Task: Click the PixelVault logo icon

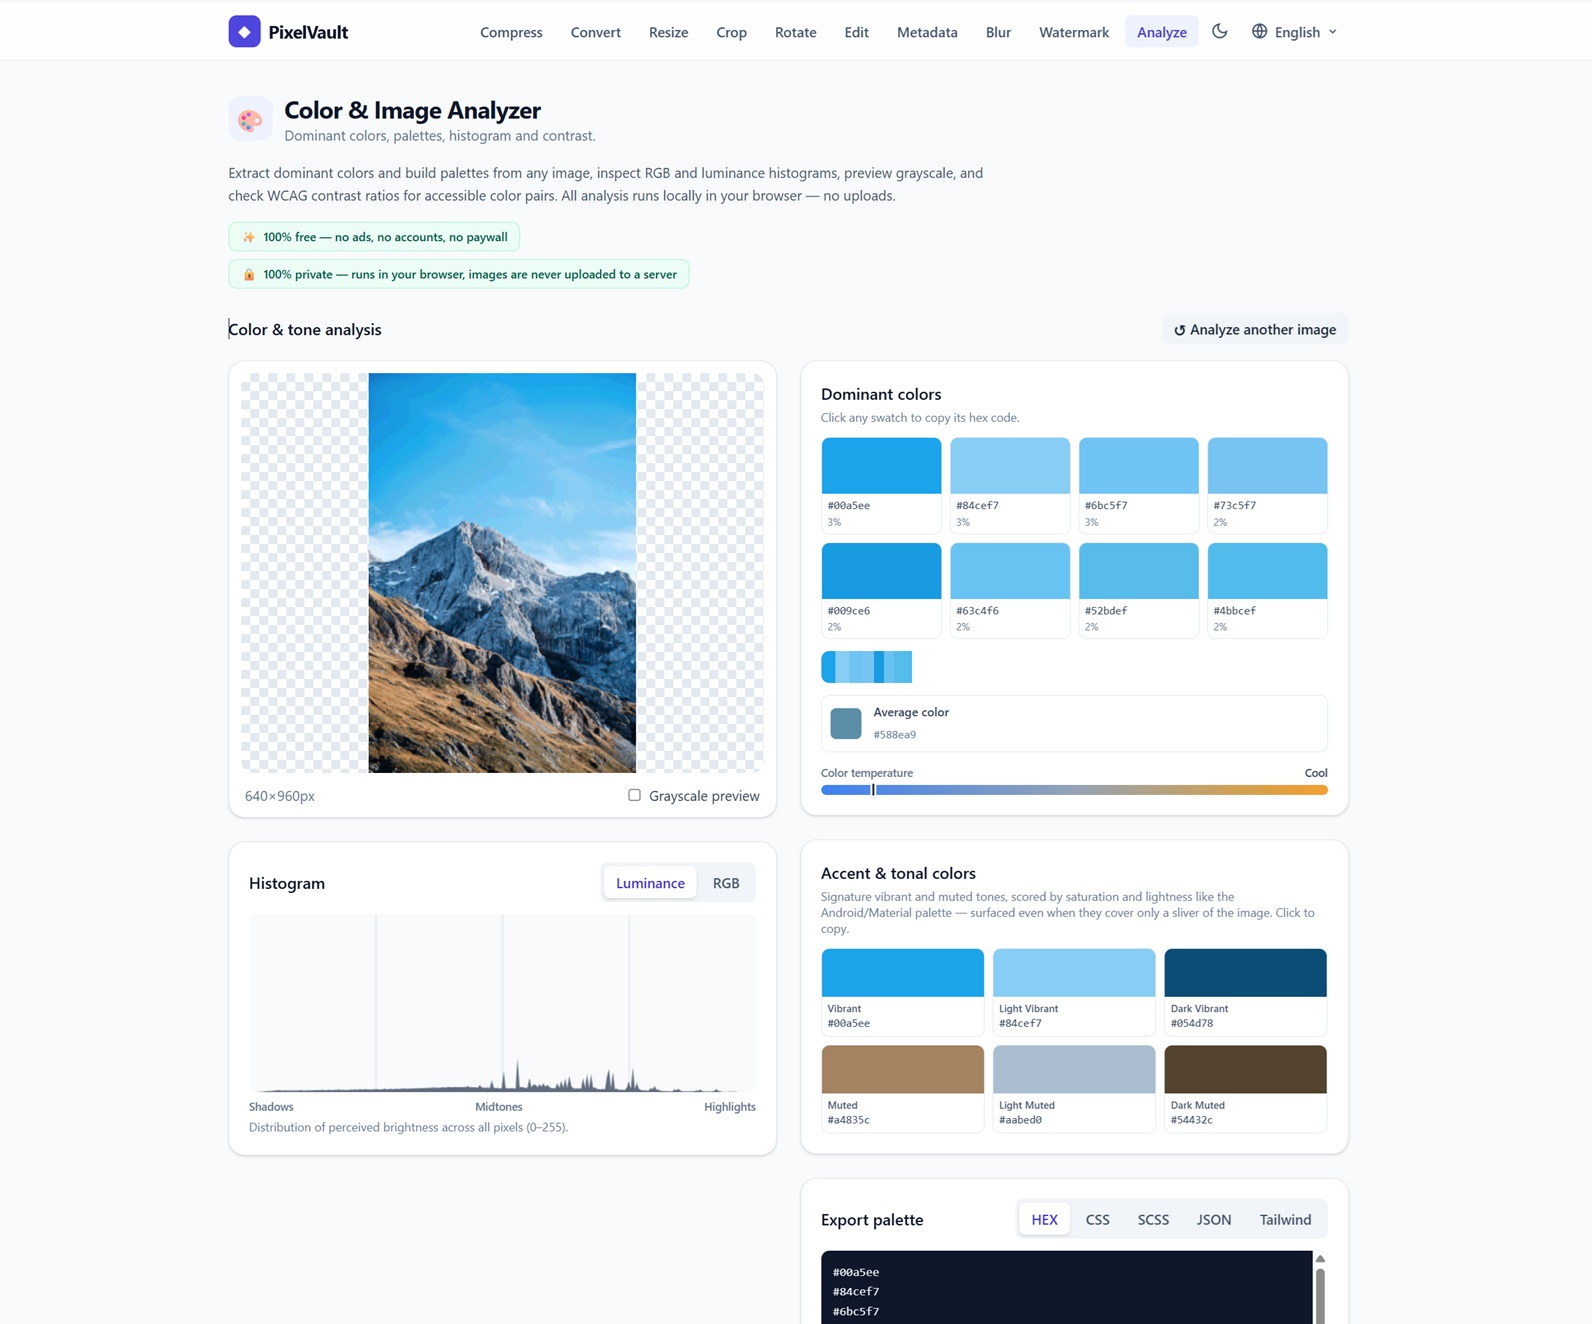Action: pos(244,32)
